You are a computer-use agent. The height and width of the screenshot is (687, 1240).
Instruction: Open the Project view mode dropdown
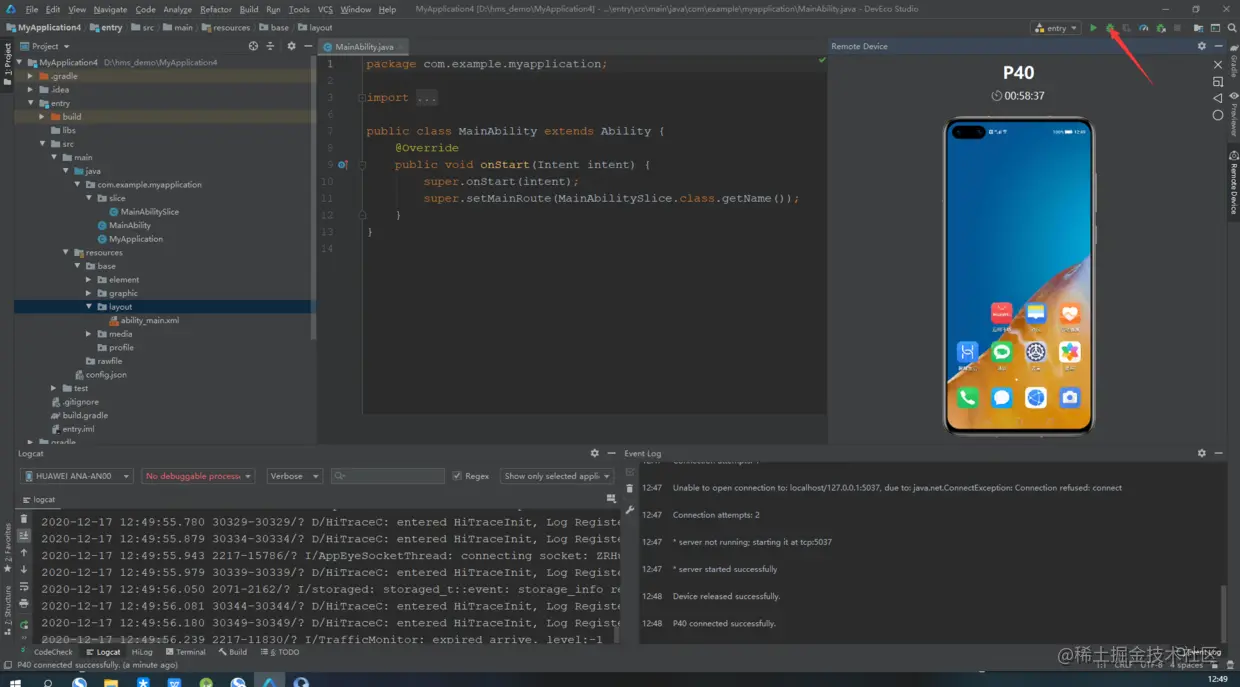[x=46, y=46]
